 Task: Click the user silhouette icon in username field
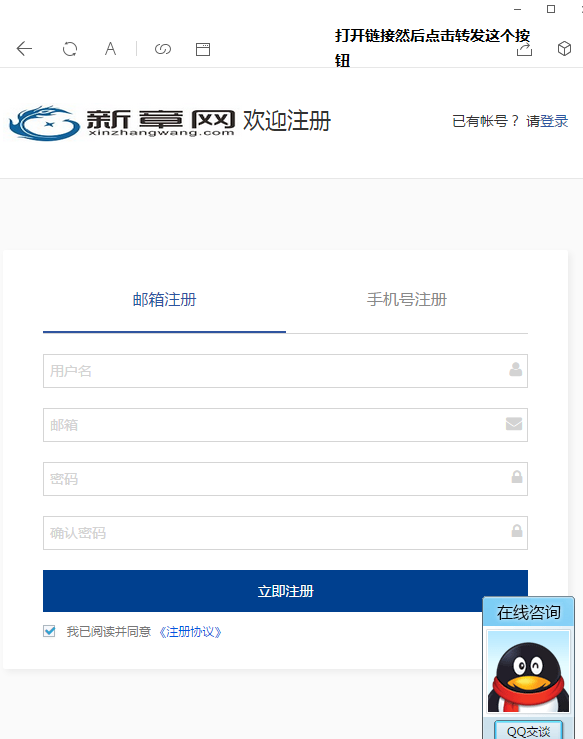[516, 369]
